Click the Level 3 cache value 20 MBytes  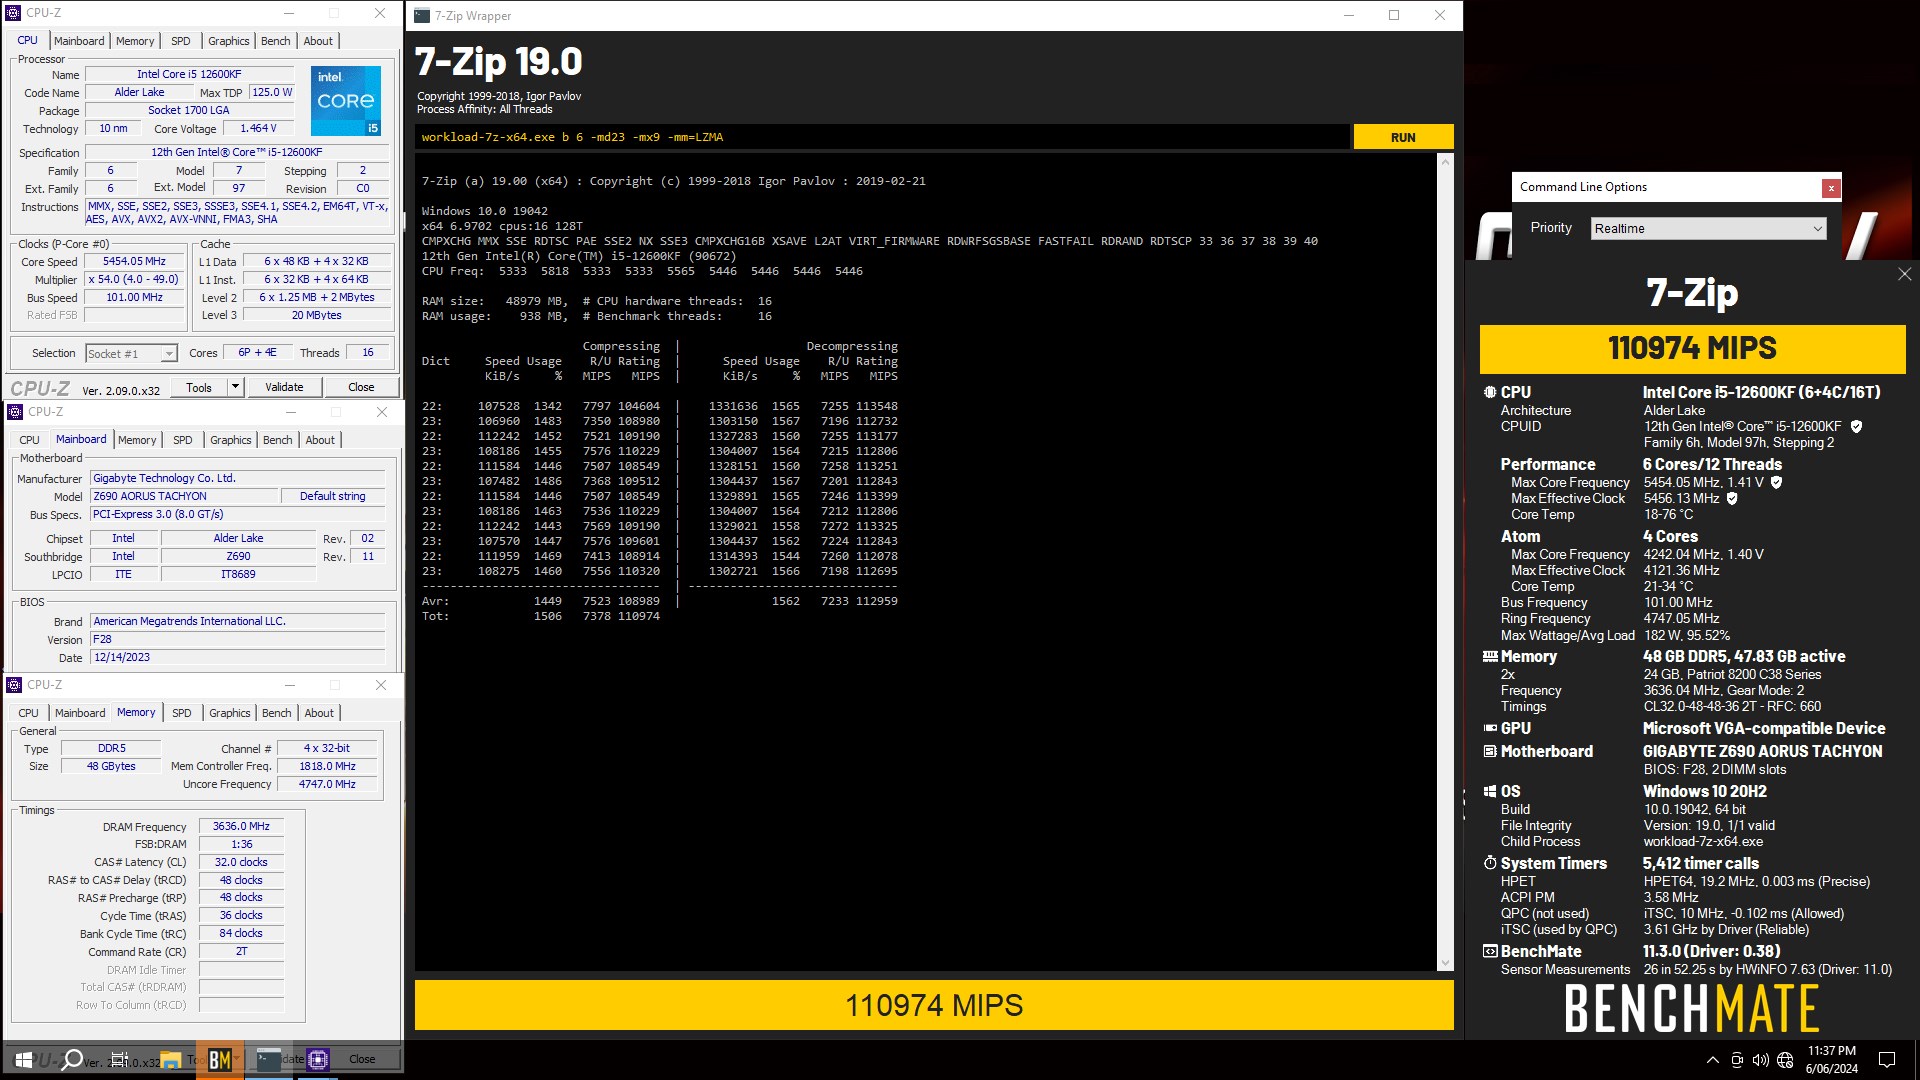pos(316,316)
